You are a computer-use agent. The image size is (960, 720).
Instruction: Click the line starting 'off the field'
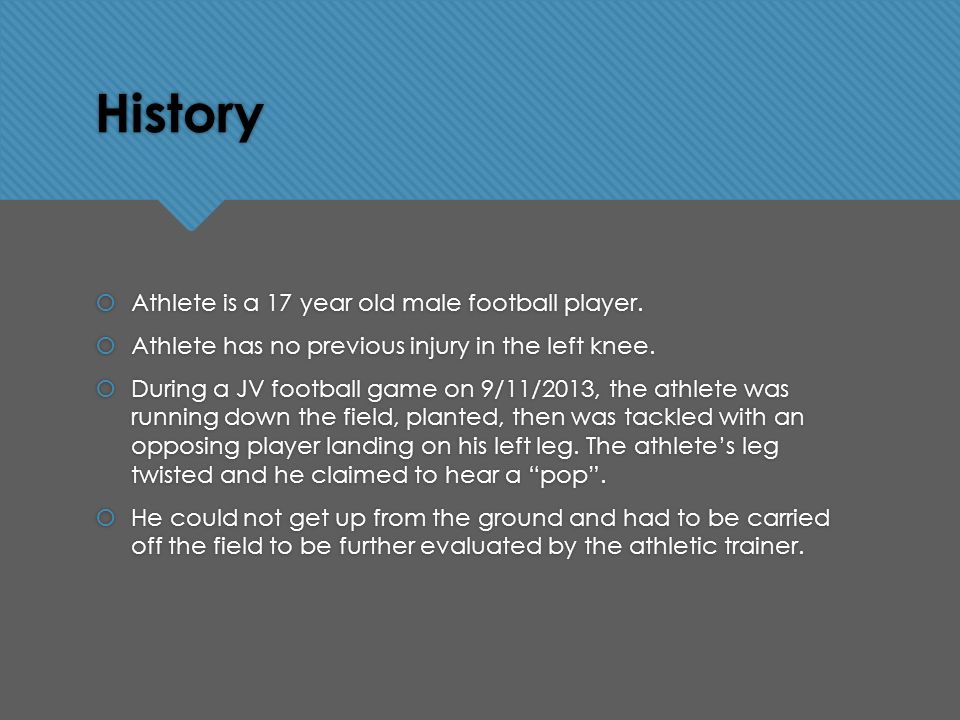pyautogui.click(x=467, y=546)
